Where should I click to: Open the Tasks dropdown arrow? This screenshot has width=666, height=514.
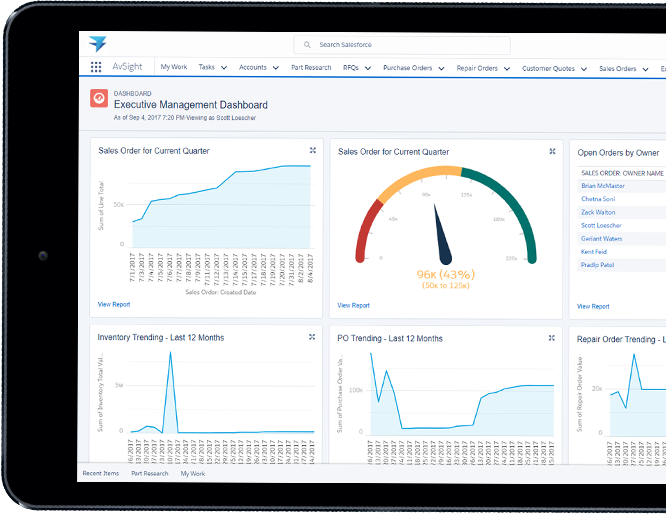point(224,68)
